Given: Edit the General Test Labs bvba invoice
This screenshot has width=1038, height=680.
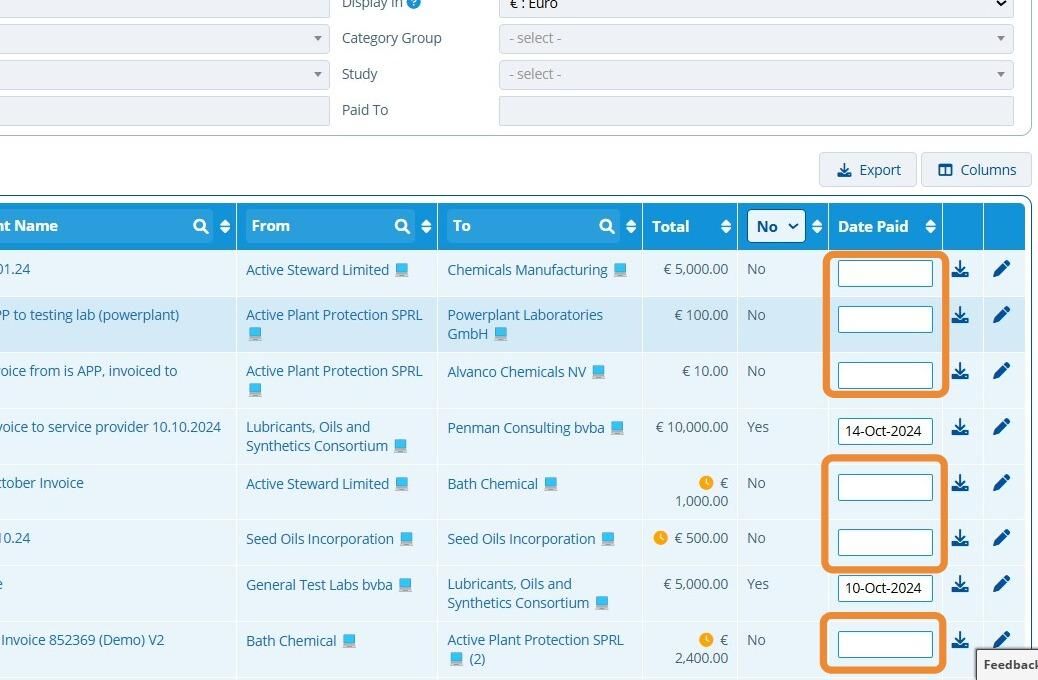Looking at the screenshot, I should (x=1002, y=583).
